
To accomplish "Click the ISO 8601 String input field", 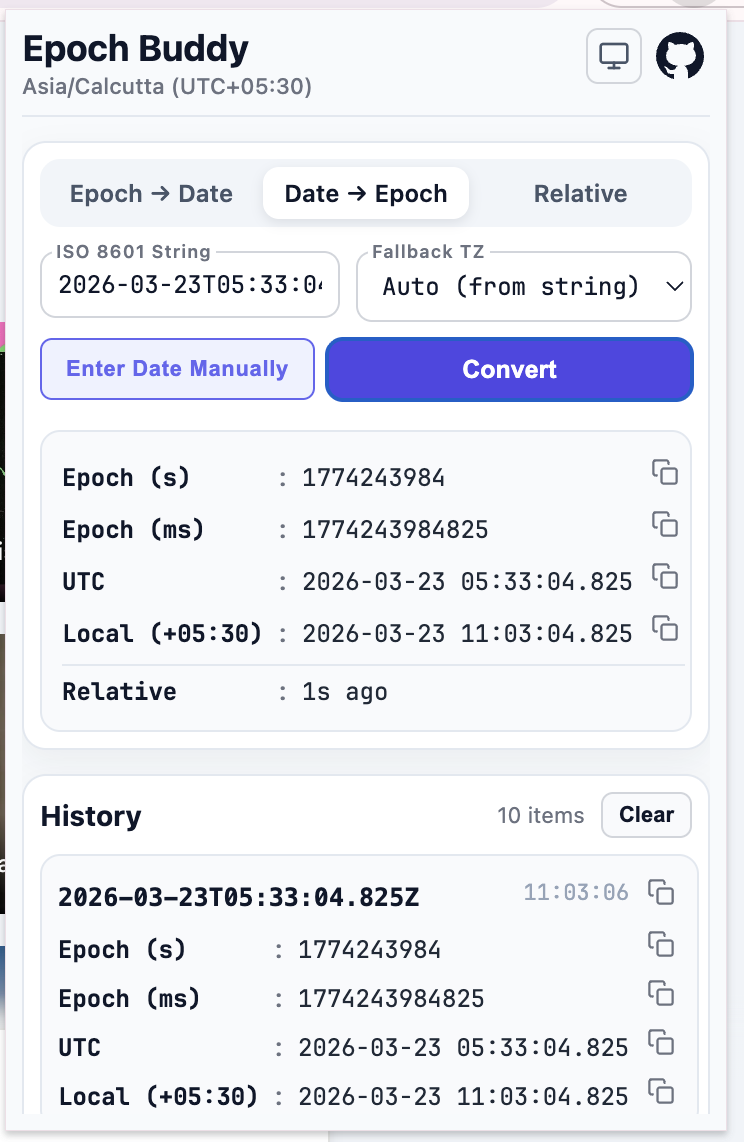I will (189, 287).
